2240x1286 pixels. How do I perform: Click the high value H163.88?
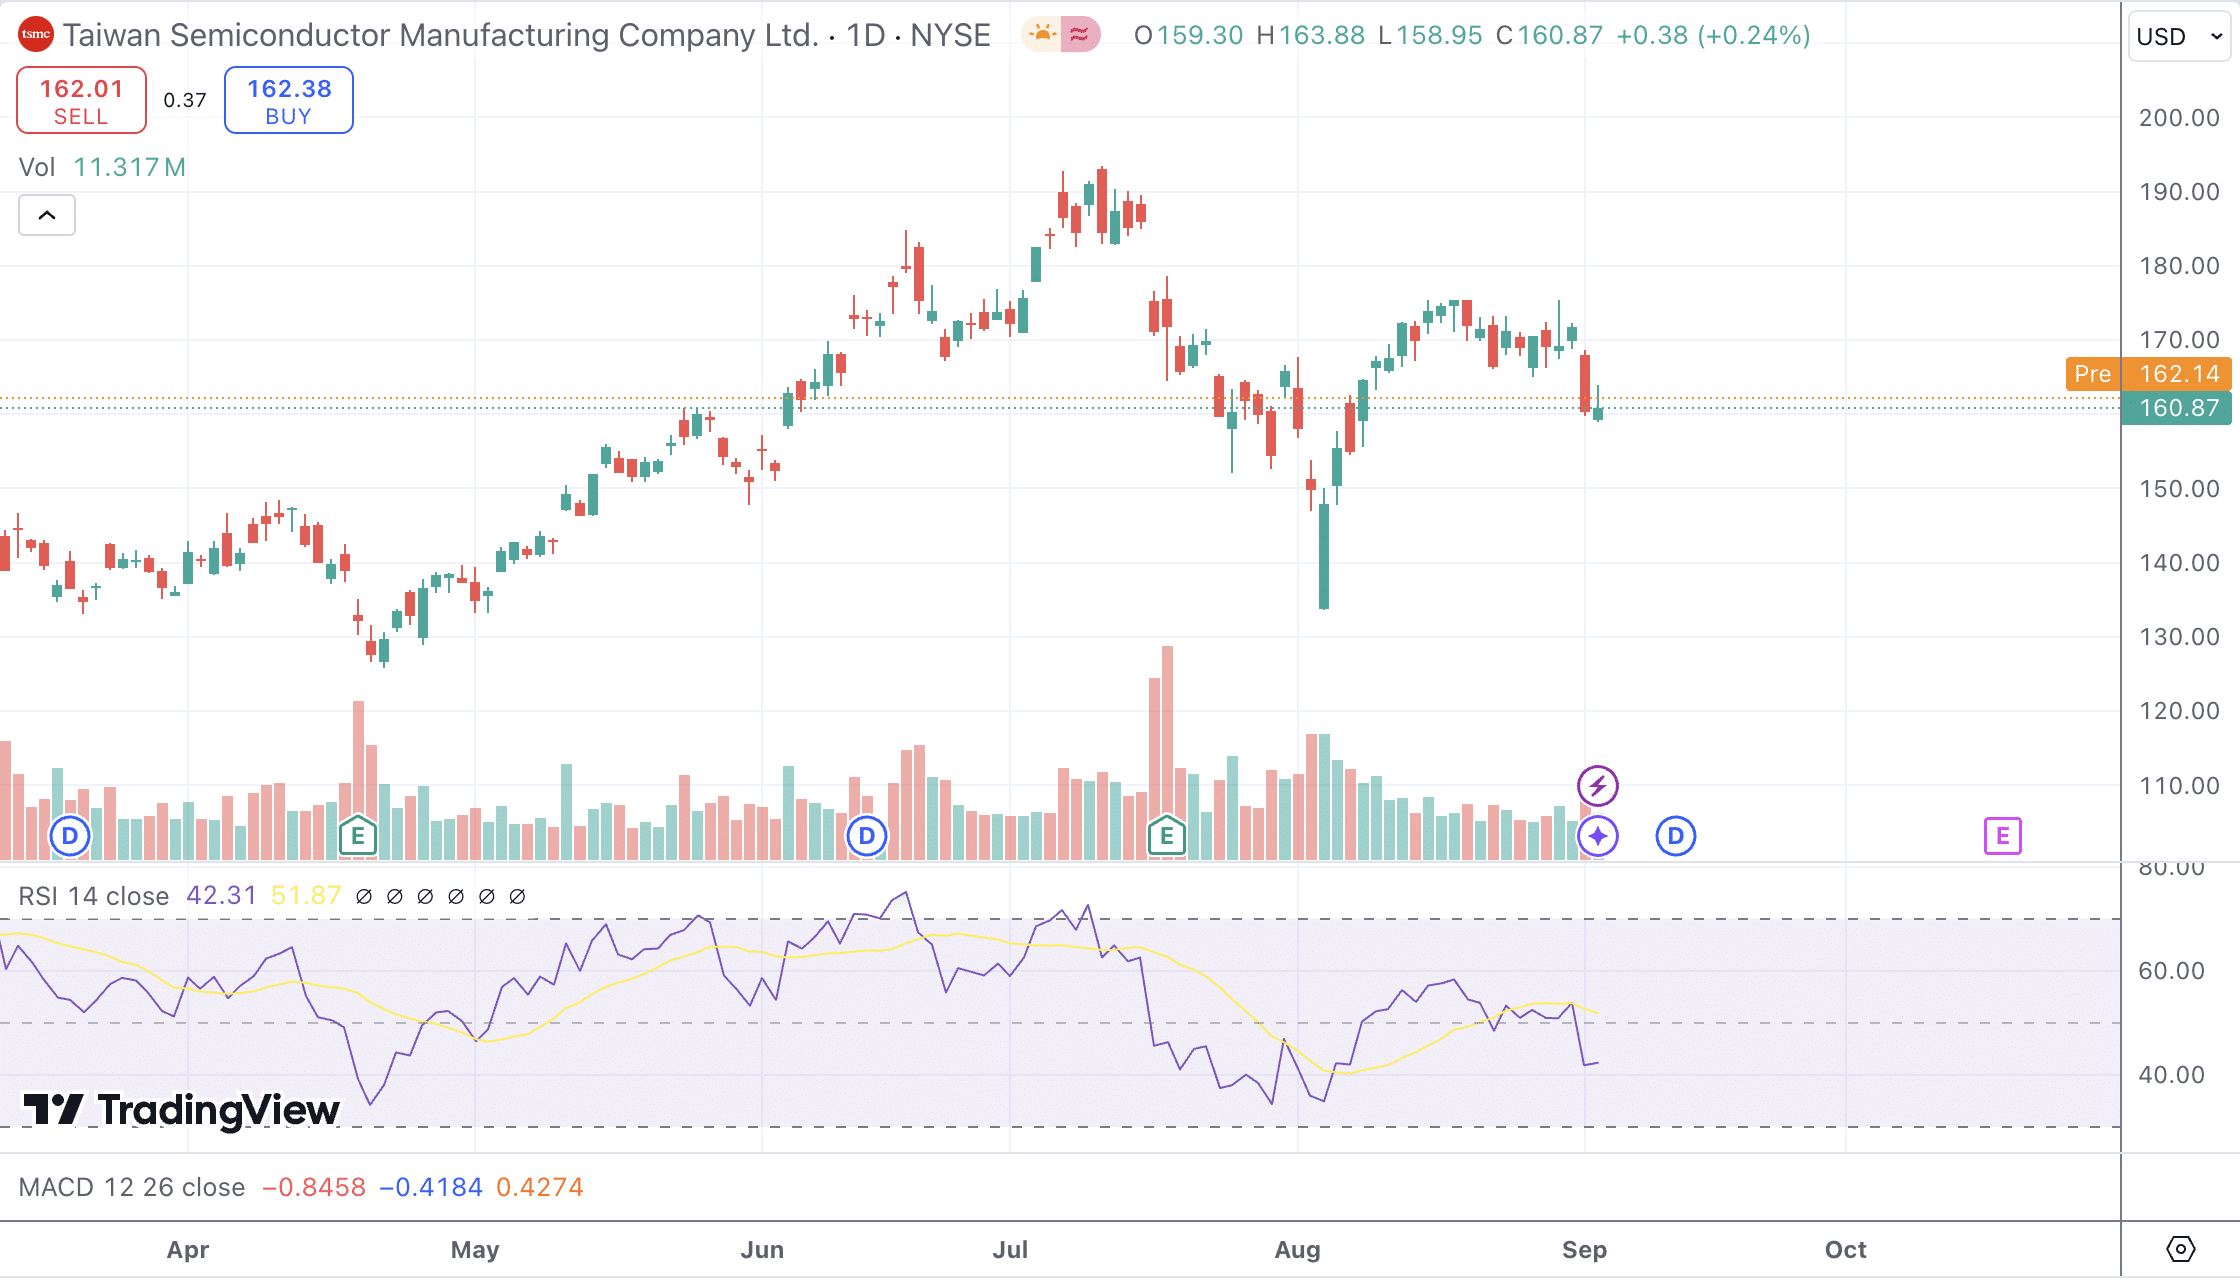(x=1310, y=35)
